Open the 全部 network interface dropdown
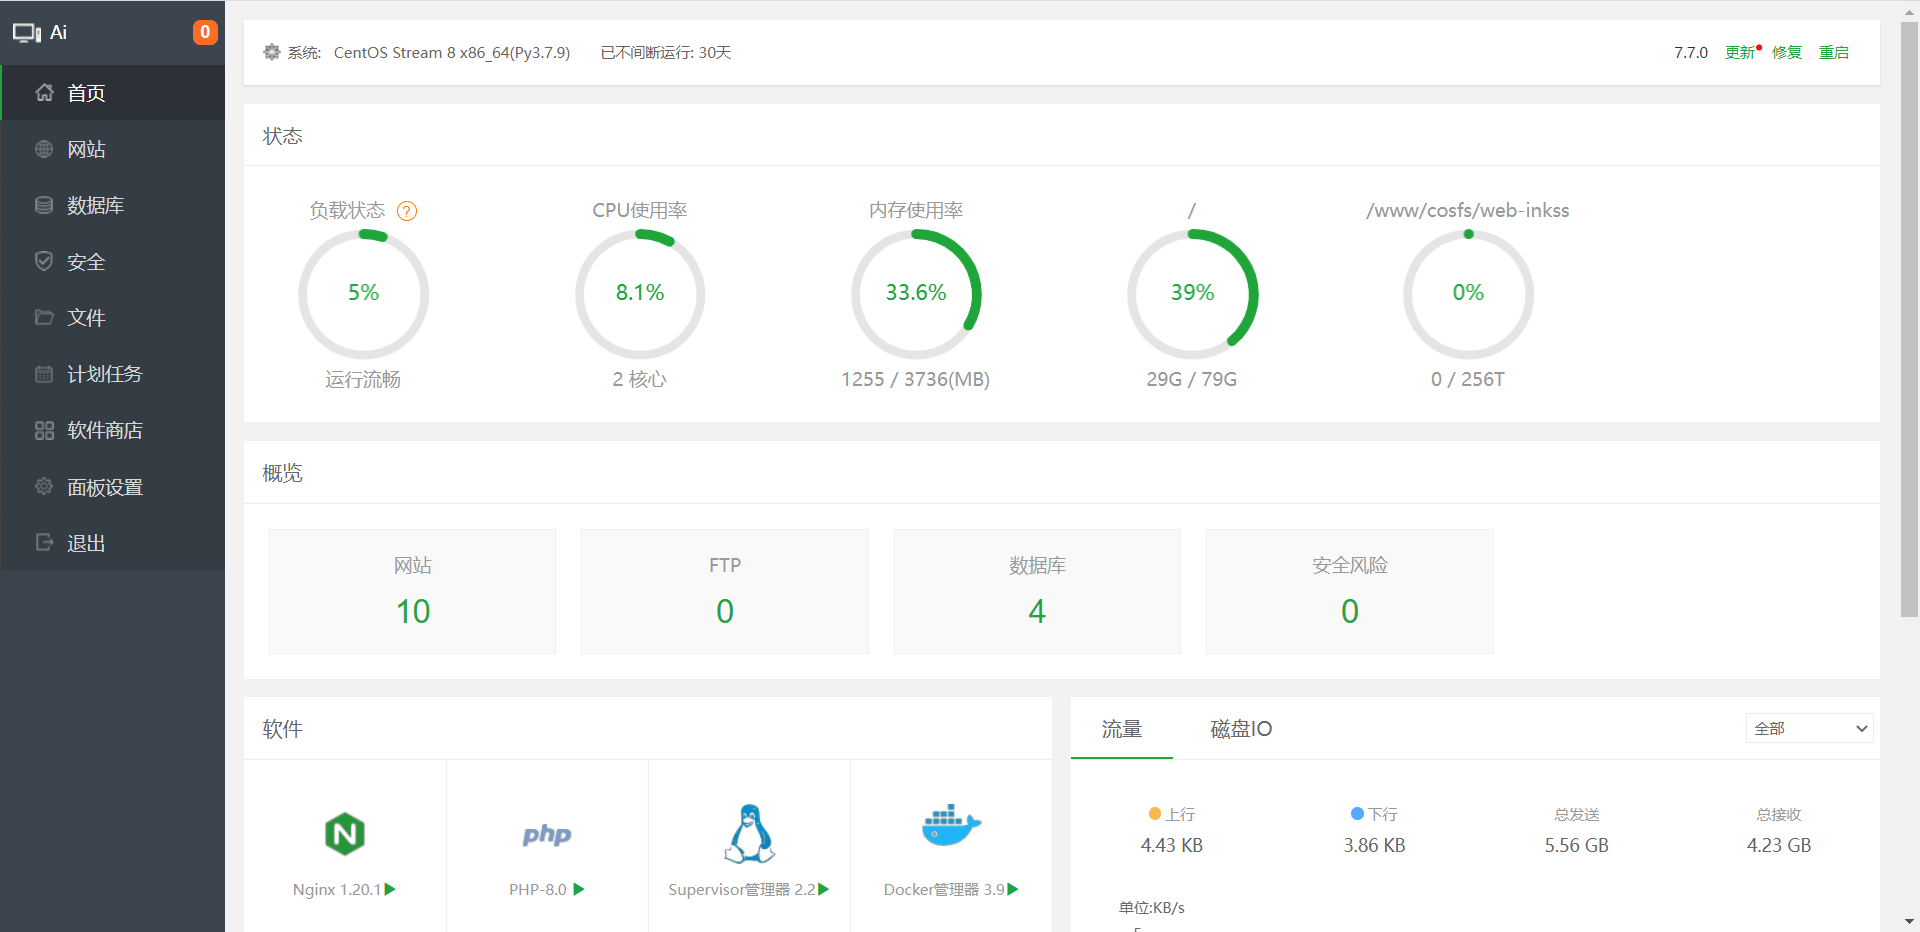Viewport: 1920px width, 932px height. click(1809, 728)
